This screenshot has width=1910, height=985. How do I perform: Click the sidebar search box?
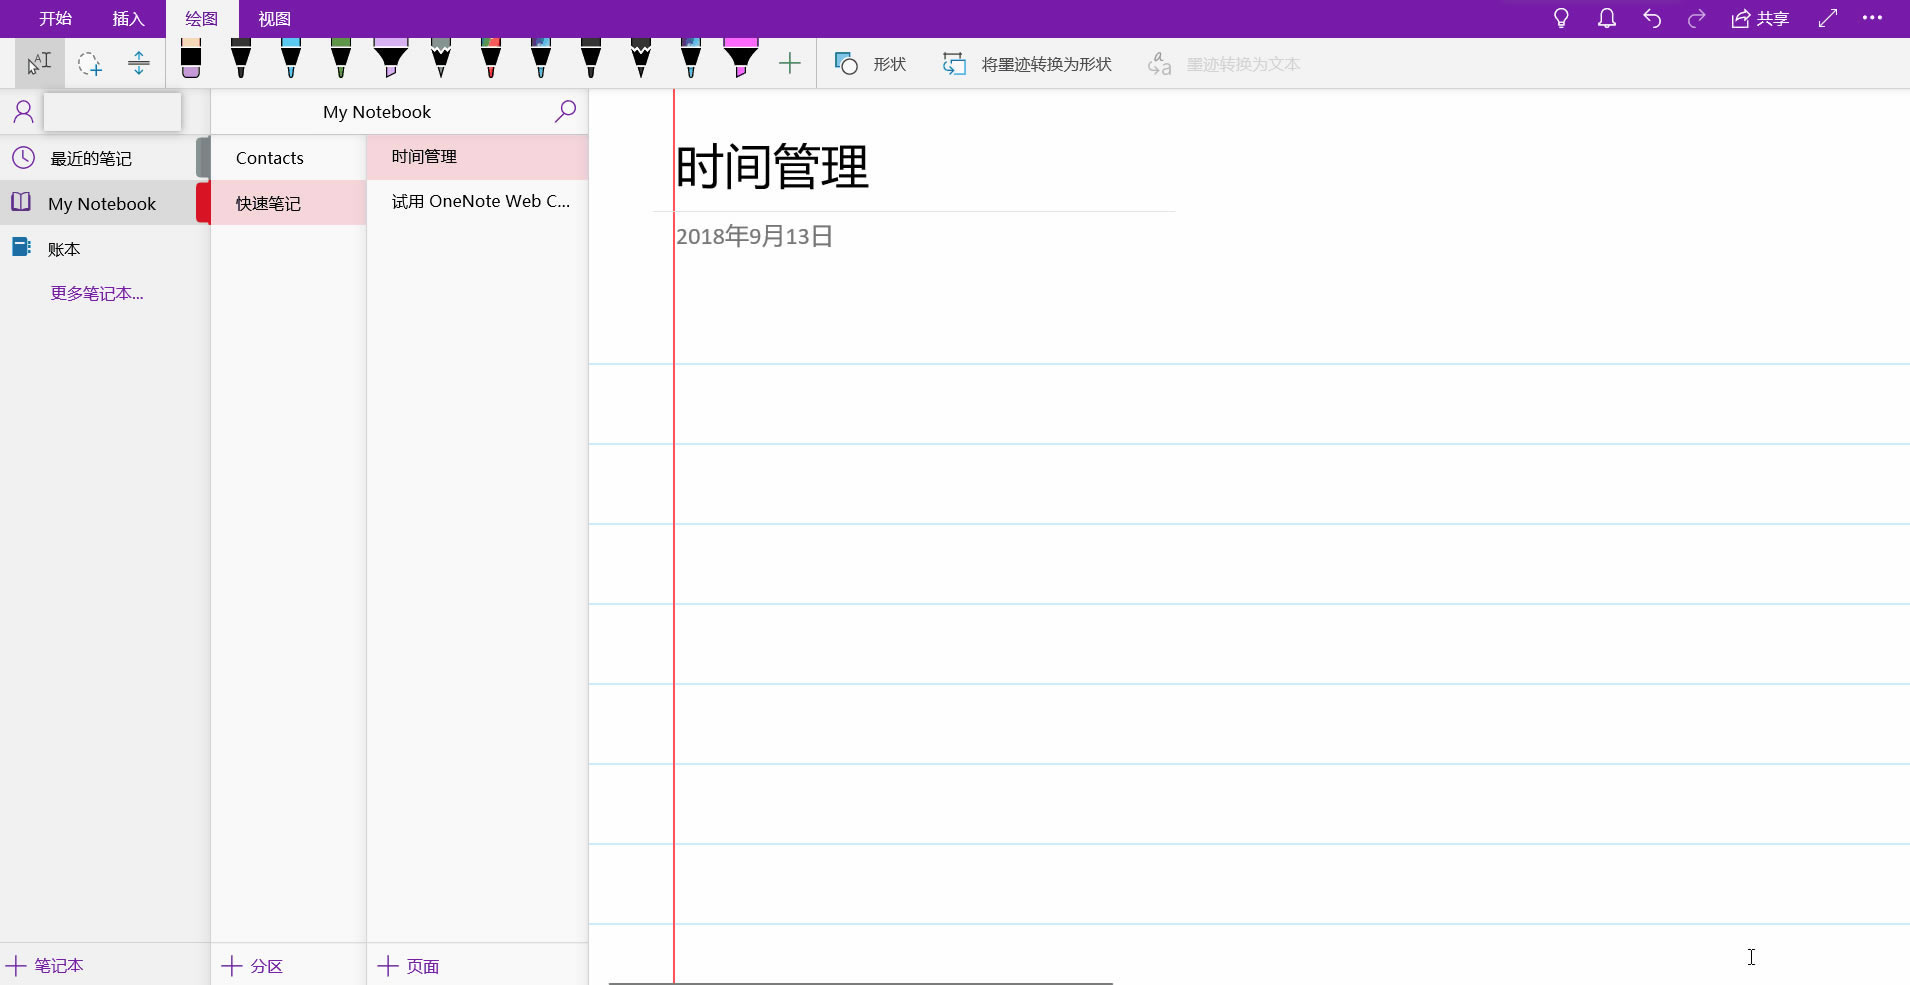click(112, 111)
